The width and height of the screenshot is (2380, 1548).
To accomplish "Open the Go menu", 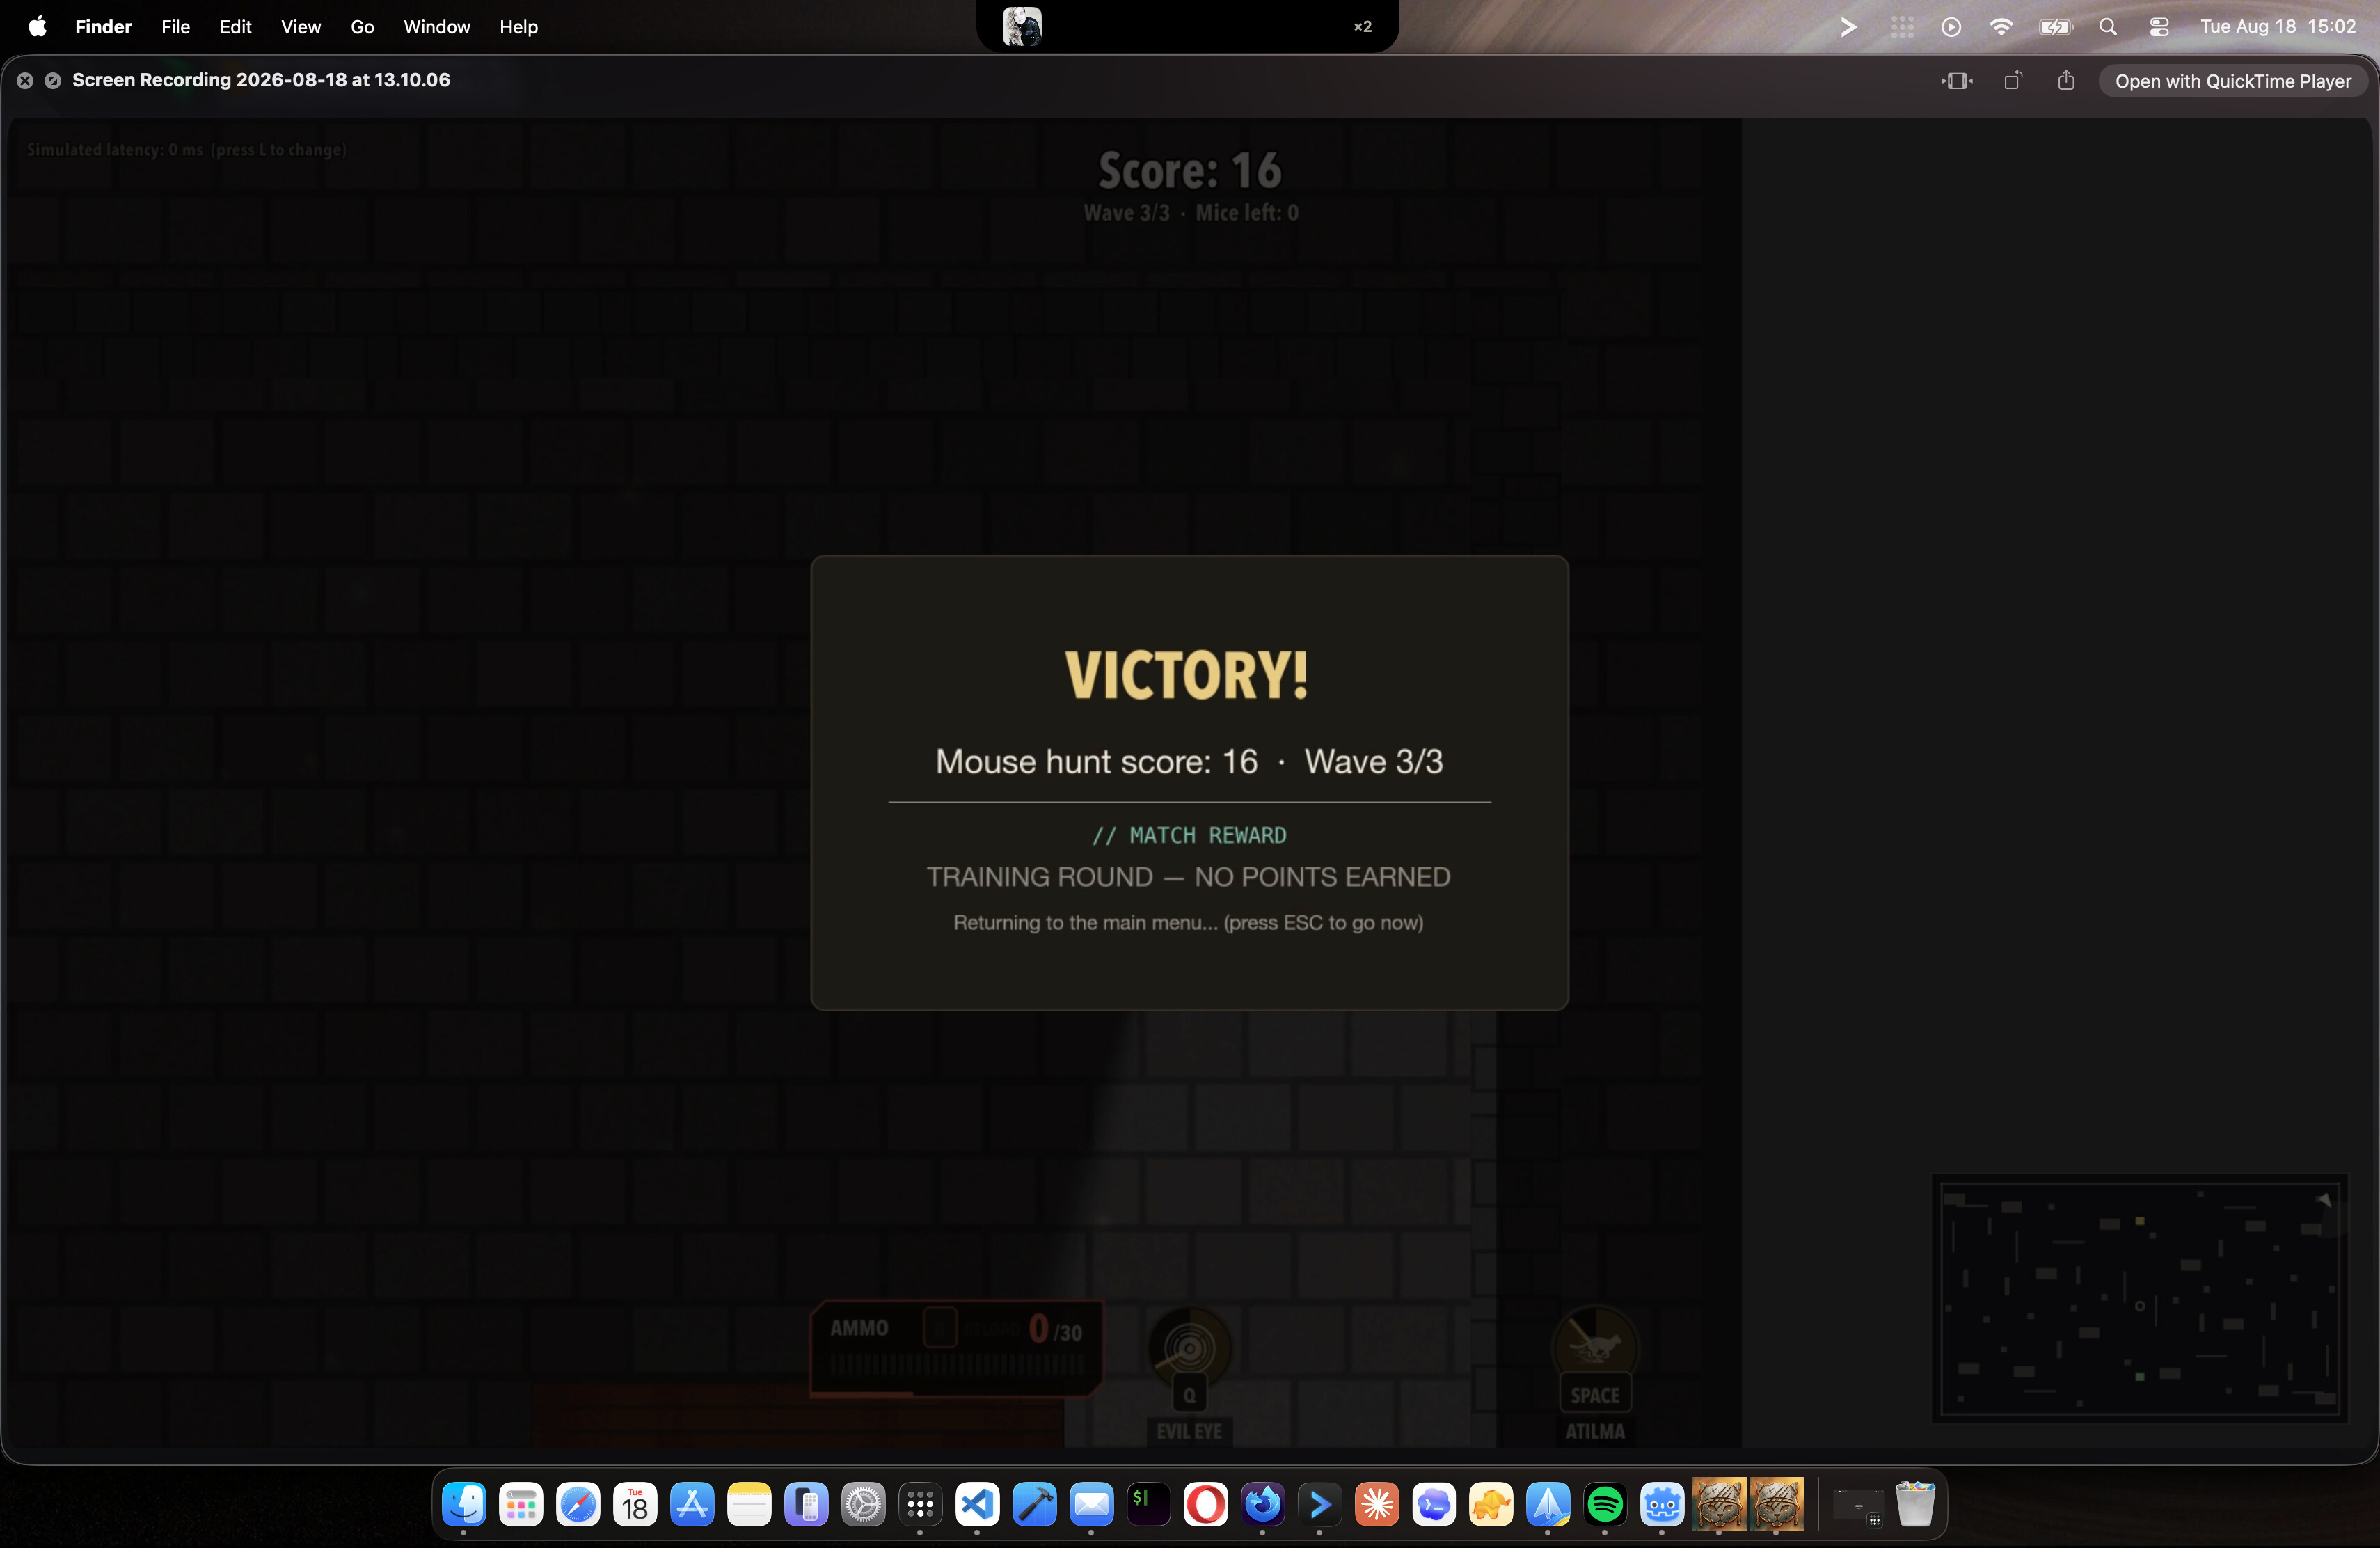I will [362, 26].
